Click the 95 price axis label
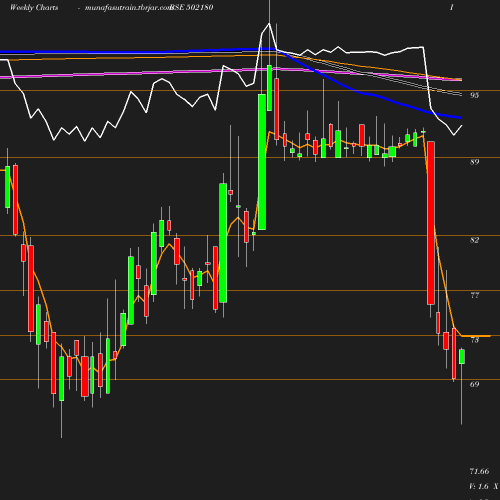500x500 pixels. tap(474, 95)
